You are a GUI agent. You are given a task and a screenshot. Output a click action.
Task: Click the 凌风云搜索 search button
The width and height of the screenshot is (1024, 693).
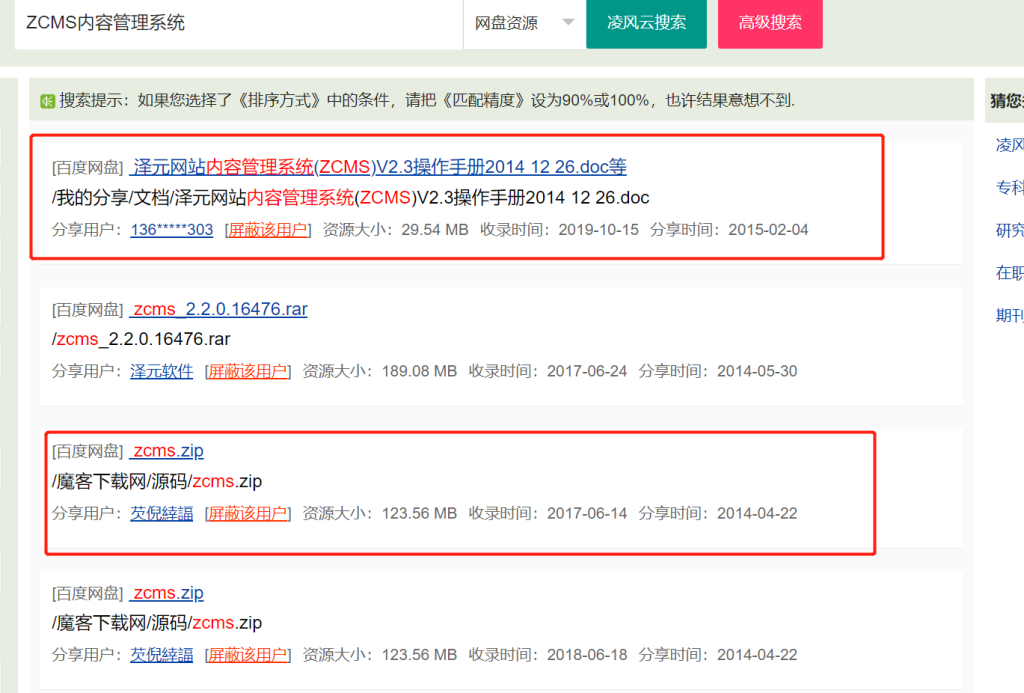tap(645, 23)
